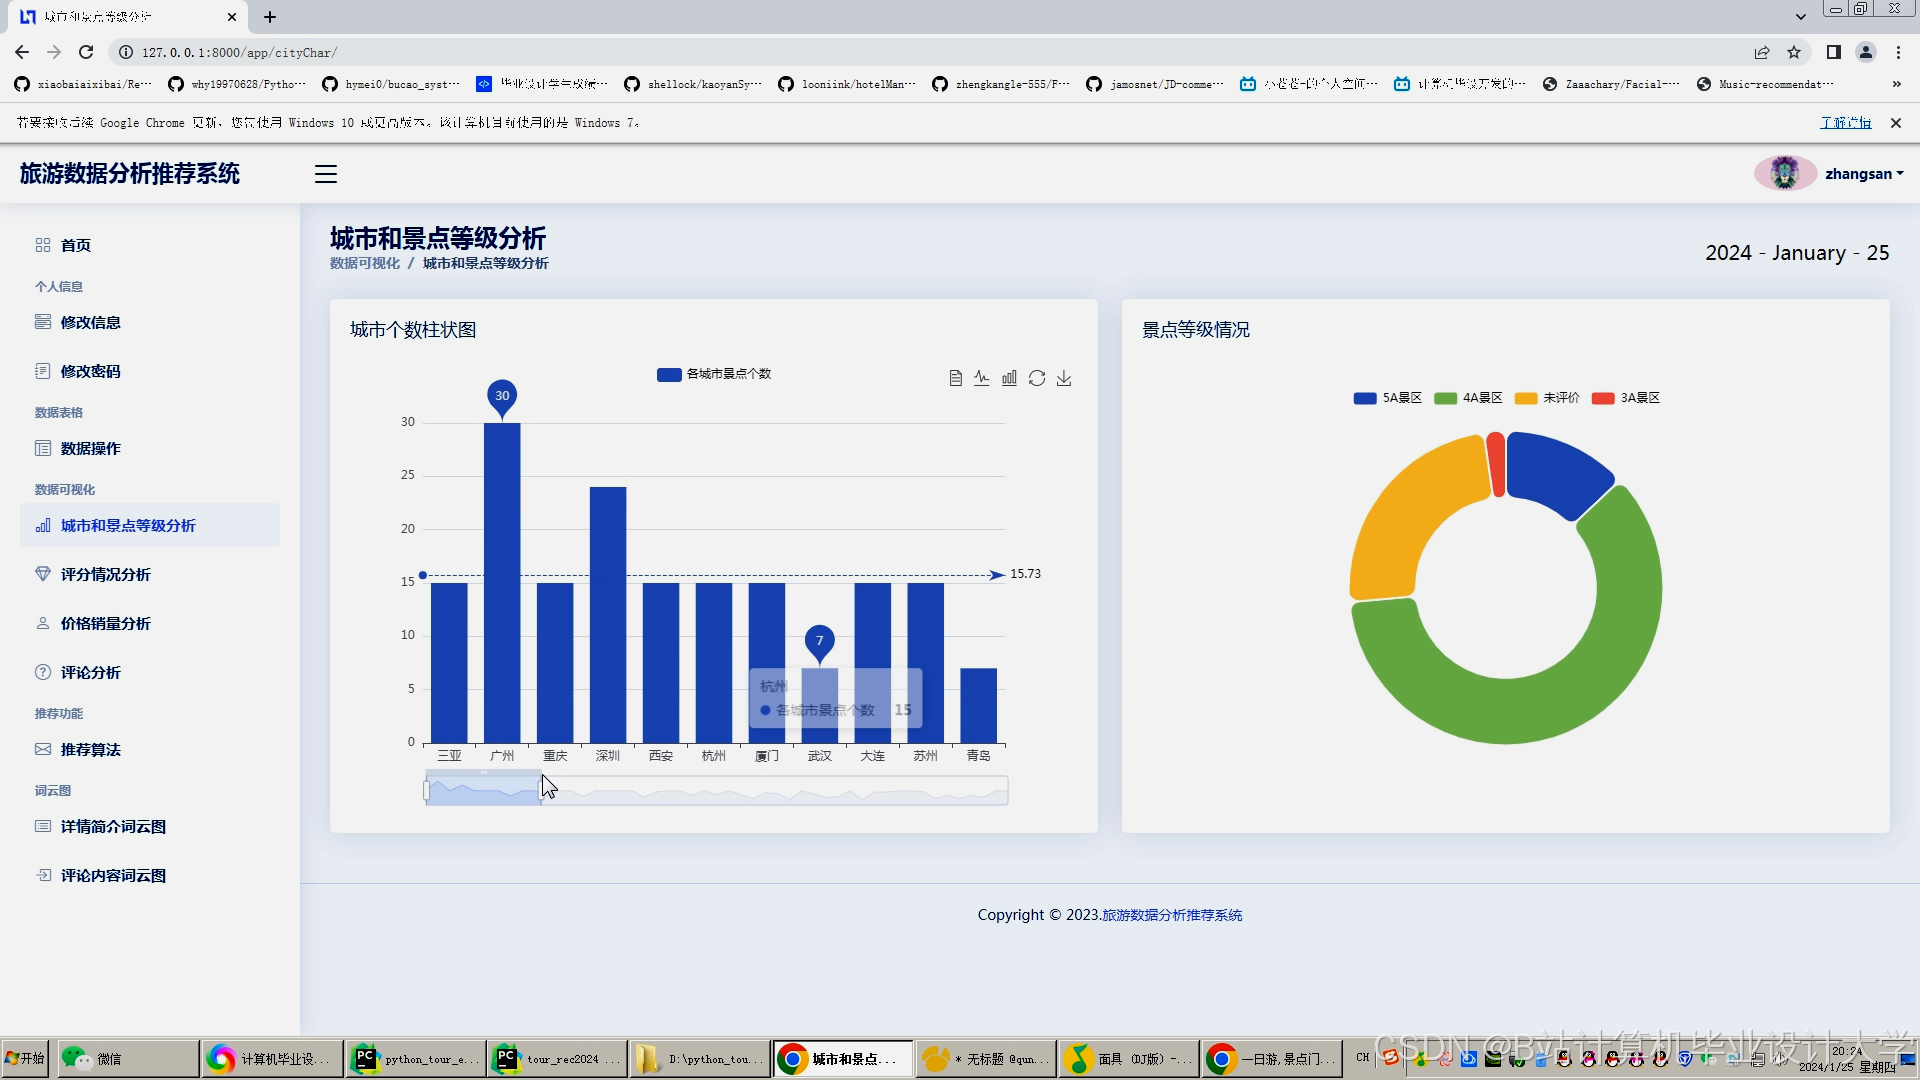Viewport: 1920px width, 1080px height.
Task: Toggle 各城市景点个数 legend series
Action: 714,374
